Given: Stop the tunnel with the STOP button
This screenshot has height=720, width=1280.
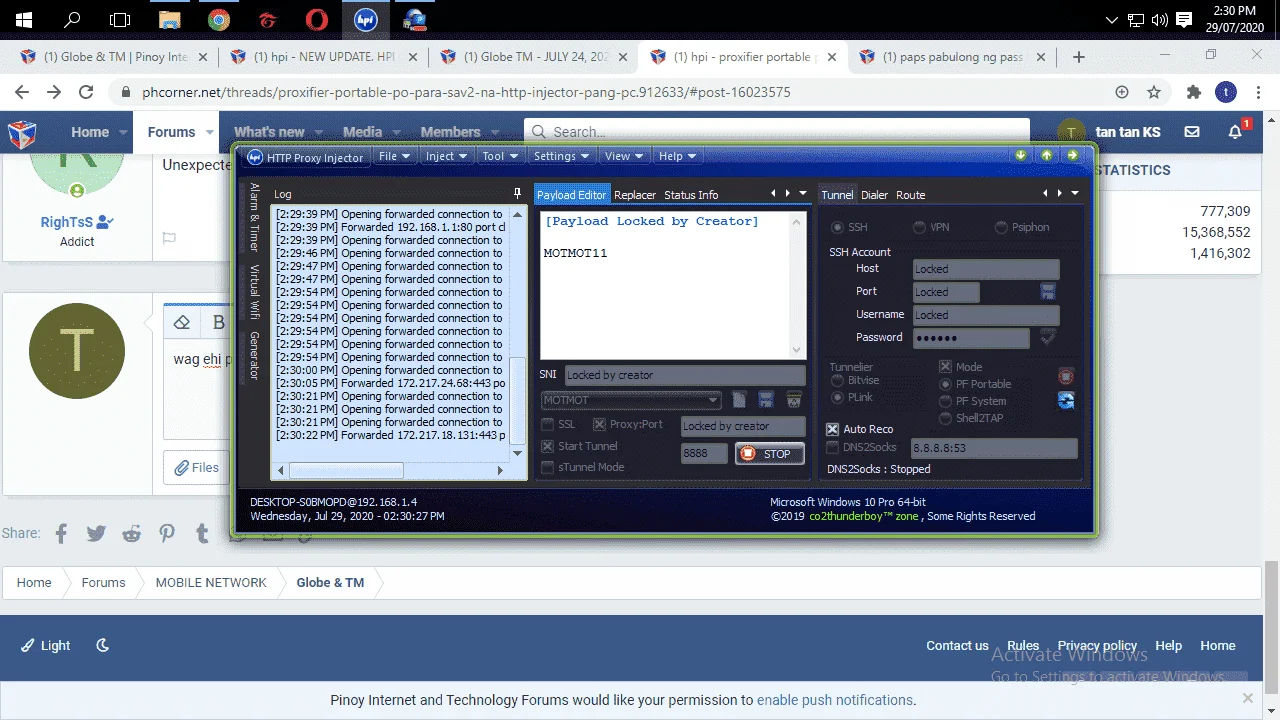Looking at the screenshot, I should 770,453.
